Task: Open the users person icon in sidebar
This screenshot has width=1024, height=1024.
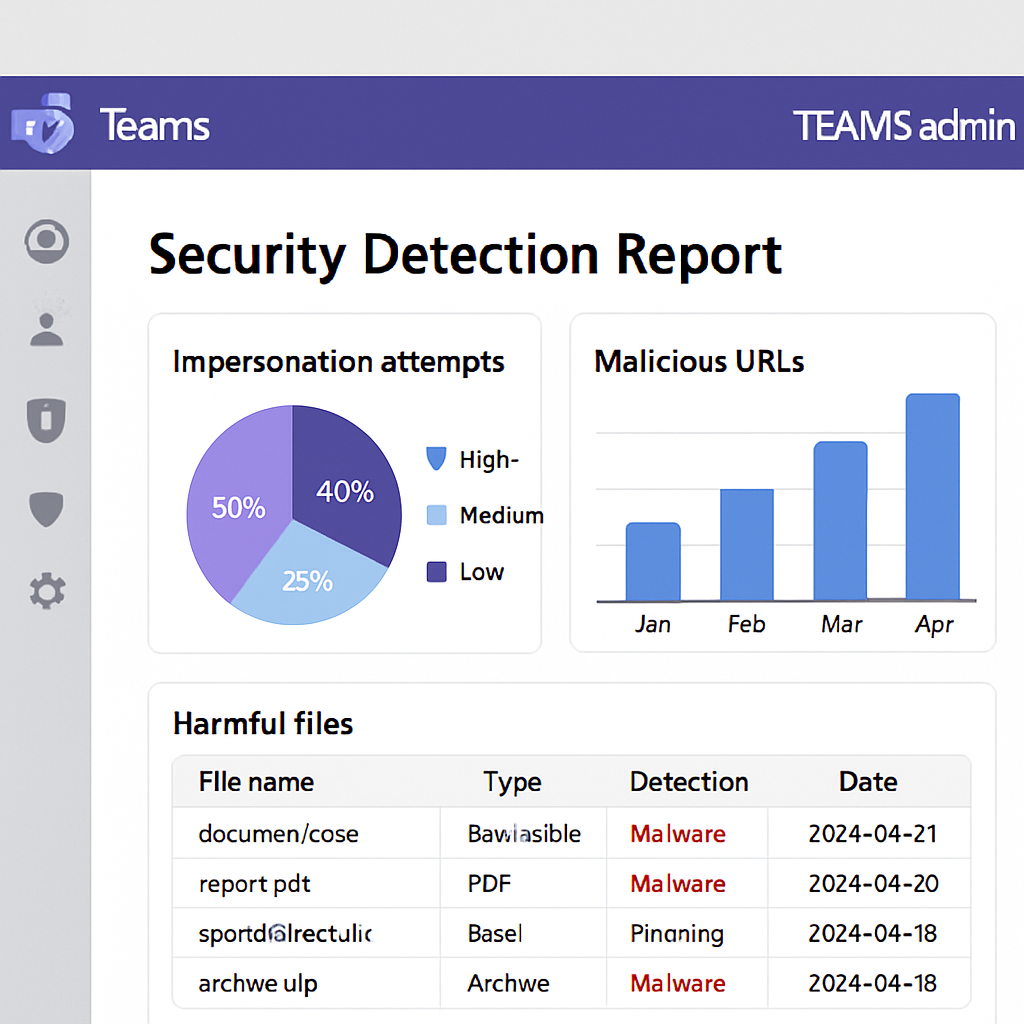Action: coord(46,330)
